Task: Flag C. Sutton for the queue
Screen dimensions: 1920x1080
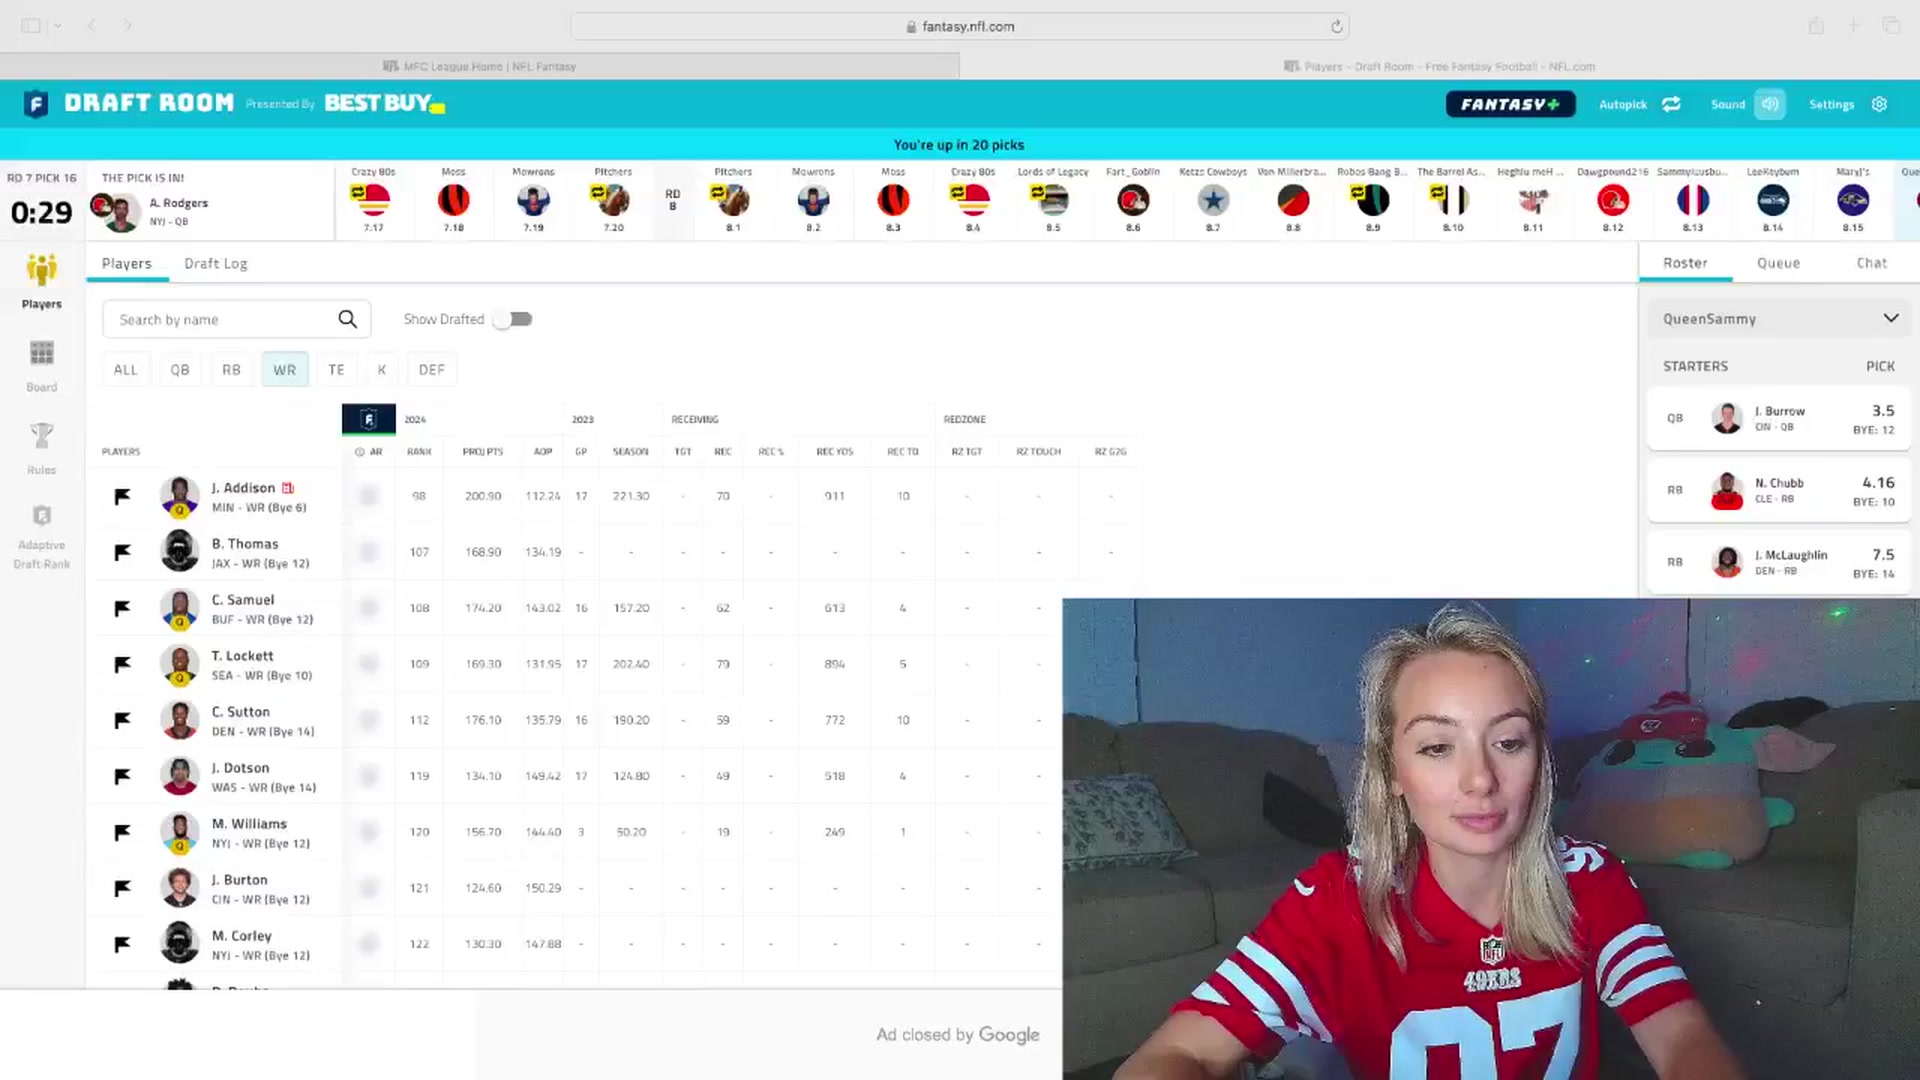Action: (122, 720)
